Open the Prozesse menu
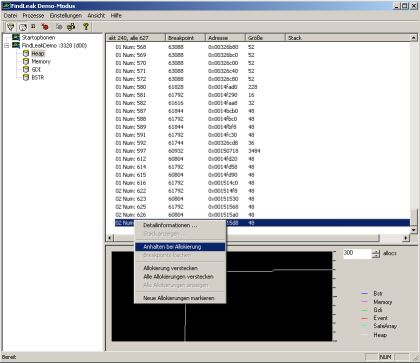 click(x=33, y=16)
